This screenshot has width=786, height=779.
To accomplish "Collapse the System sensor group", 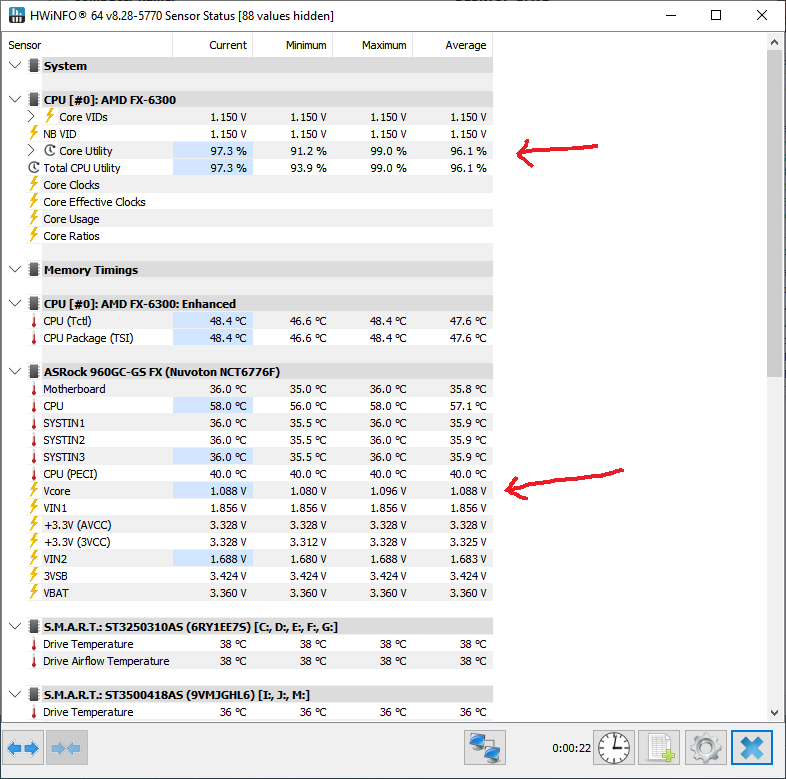I will coord(15,65).
